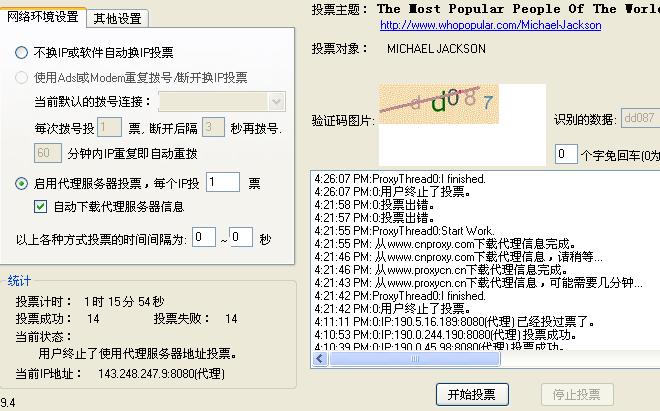Toggle the 自动下载代理服务器信息 checkbox
Viewport: 660px width, 411px height.
41,207
